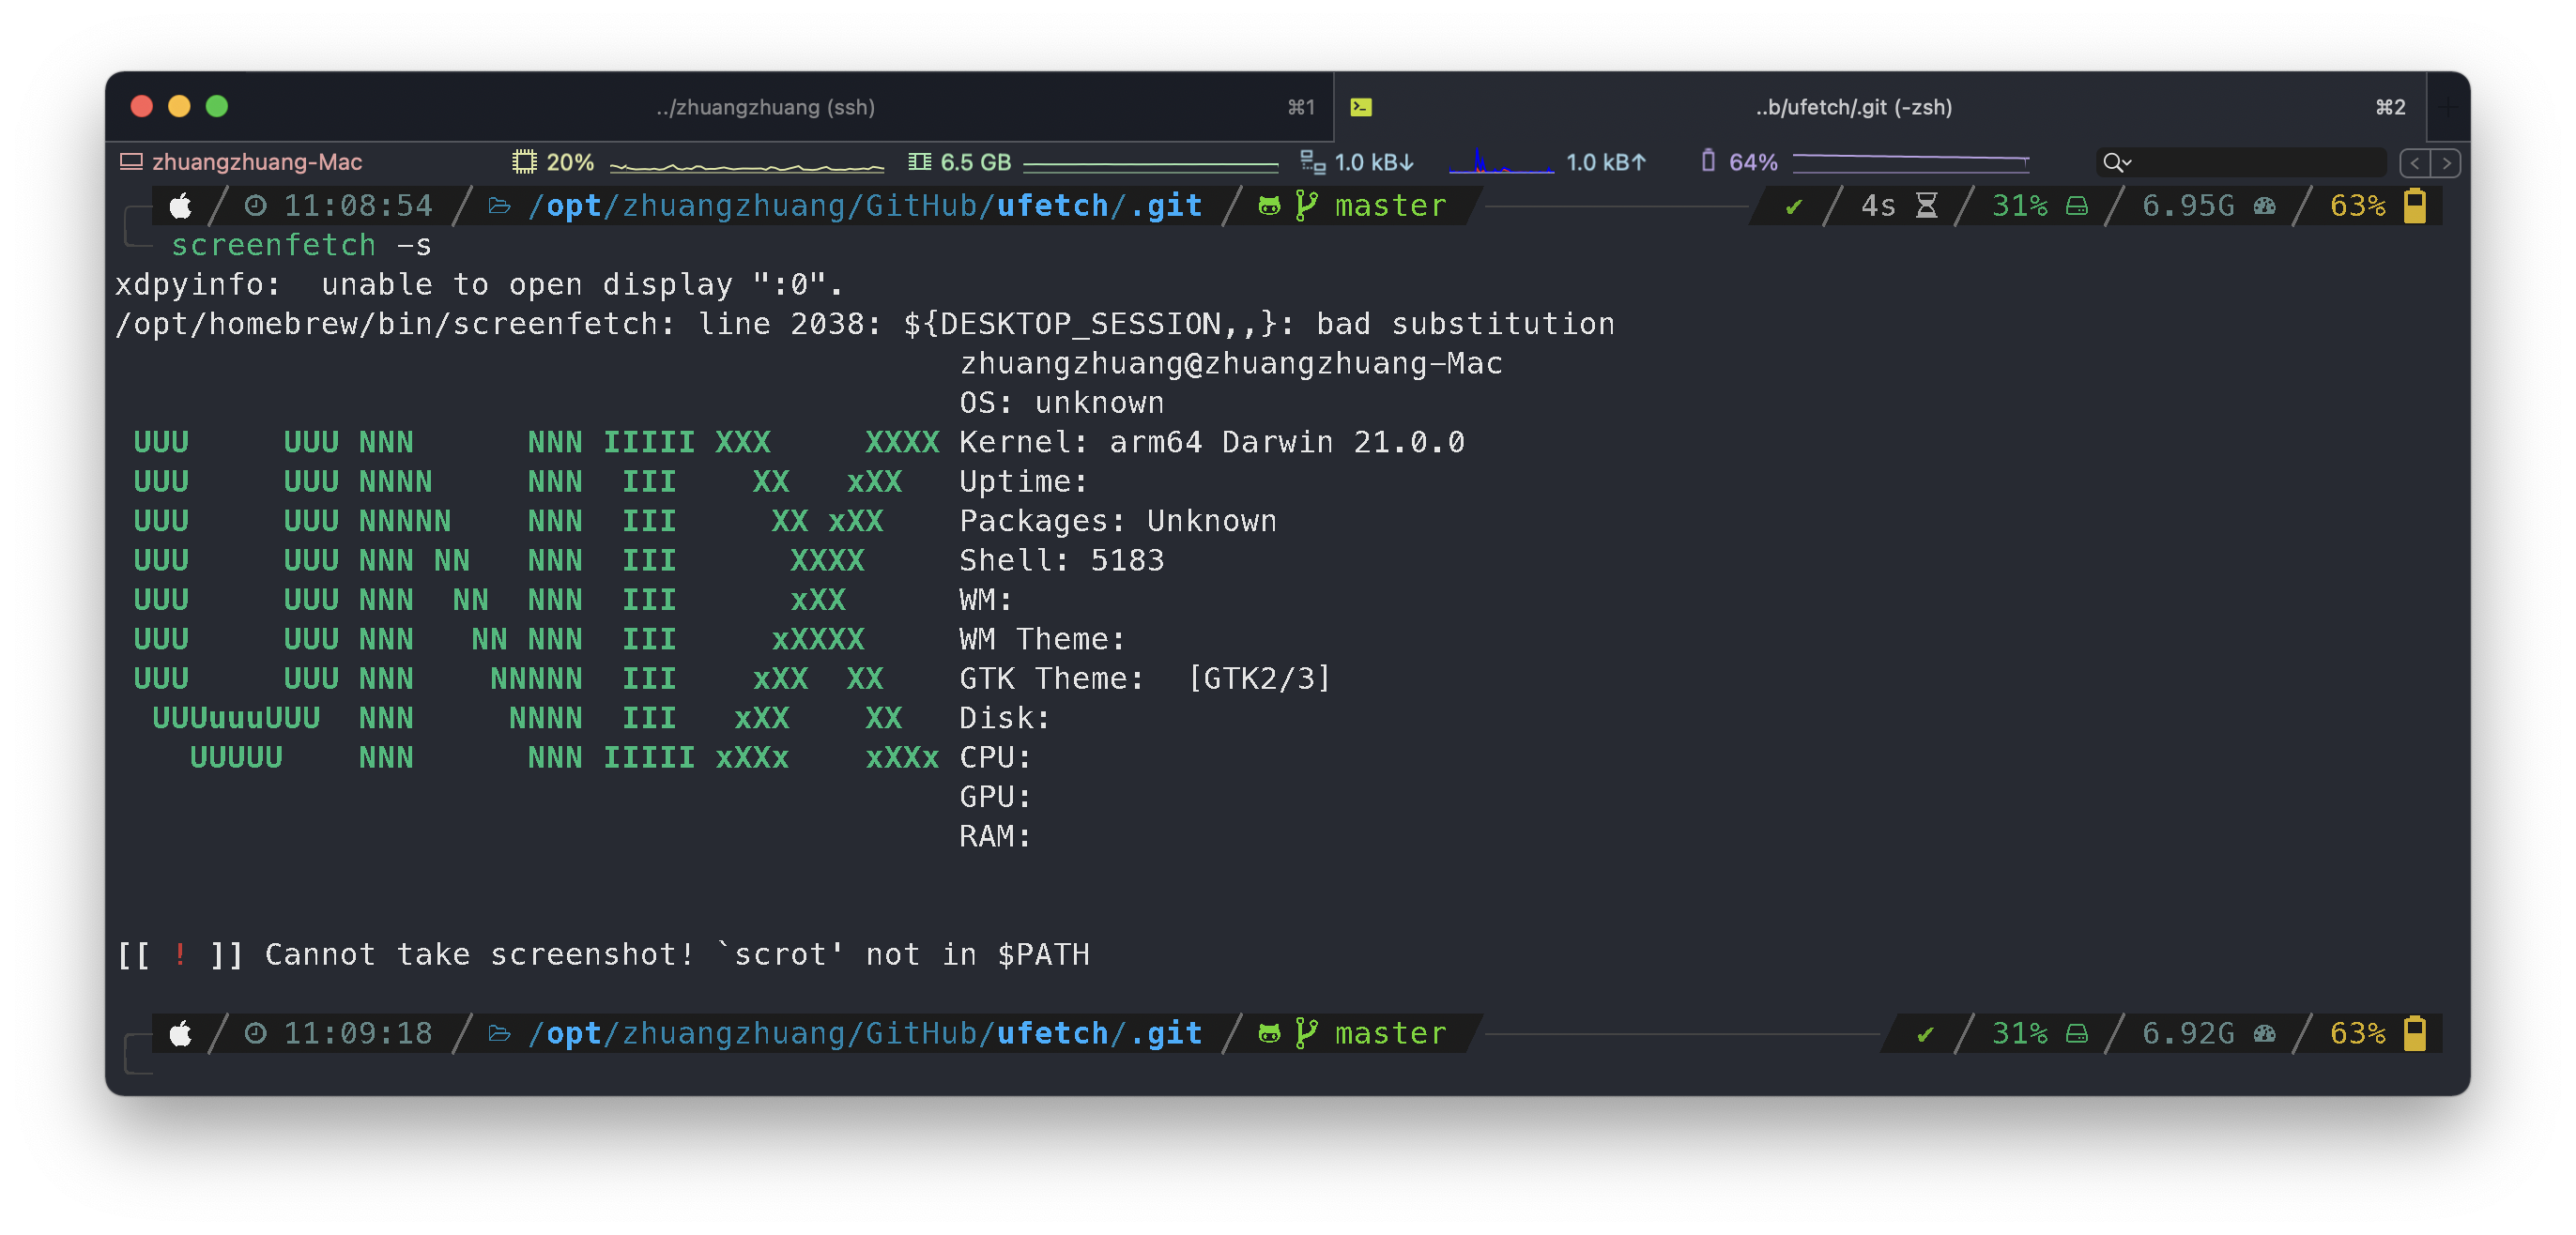Click the 11:09:18 timestamp

tap(358, 1034)
